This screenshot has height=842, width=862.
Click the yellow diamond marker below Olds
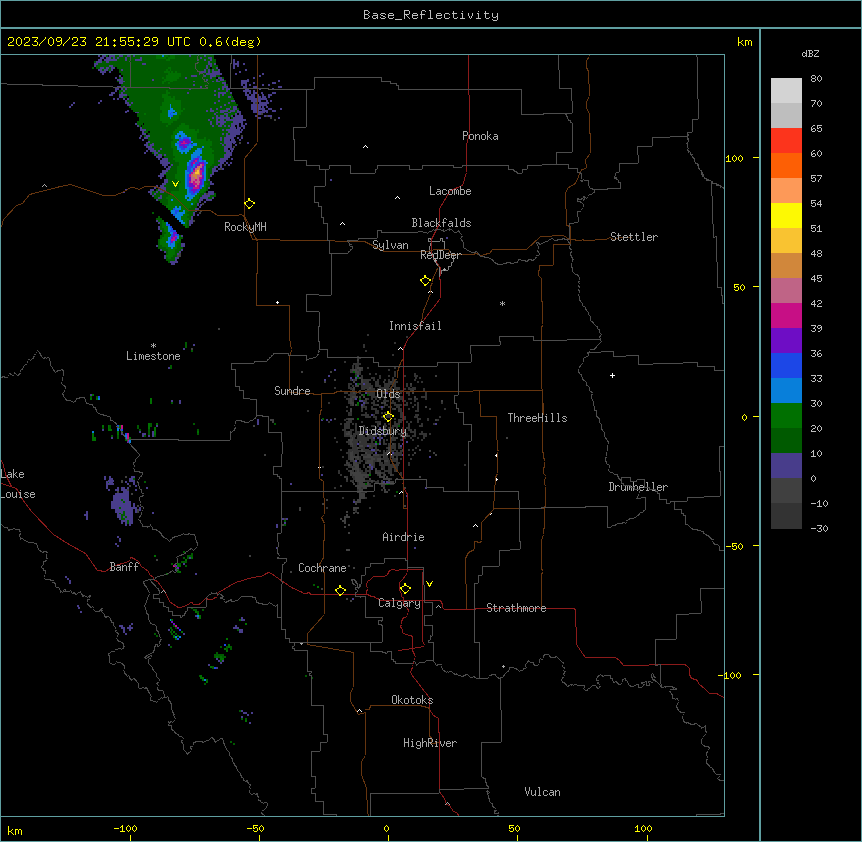(x=388, y=416)
